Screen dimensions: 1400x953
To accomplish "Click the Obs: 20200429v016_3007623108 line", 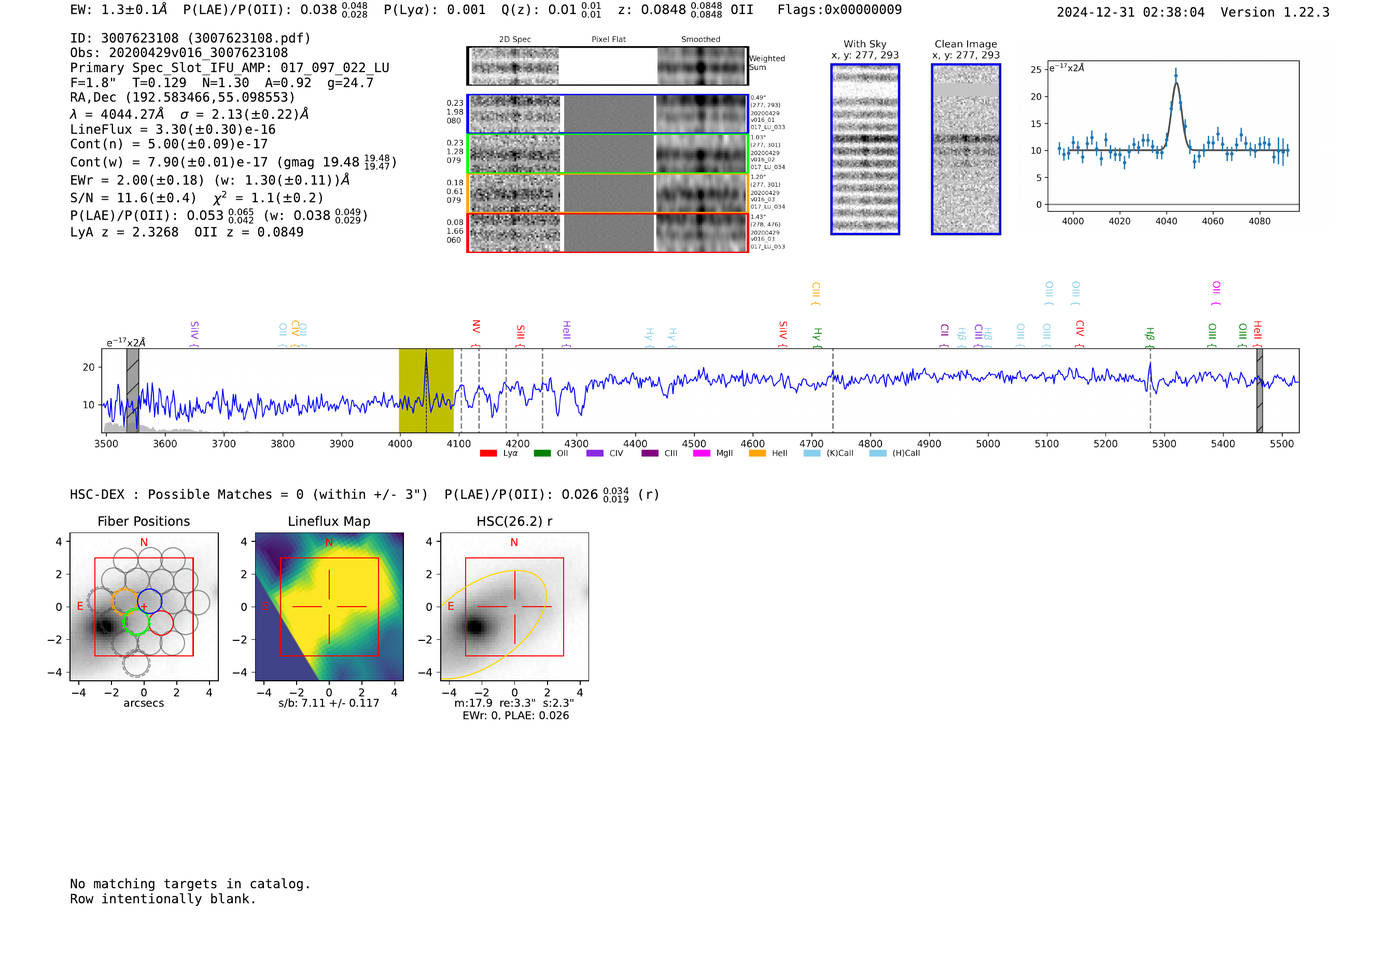I will pyautogui.click(x=179, y=53).
